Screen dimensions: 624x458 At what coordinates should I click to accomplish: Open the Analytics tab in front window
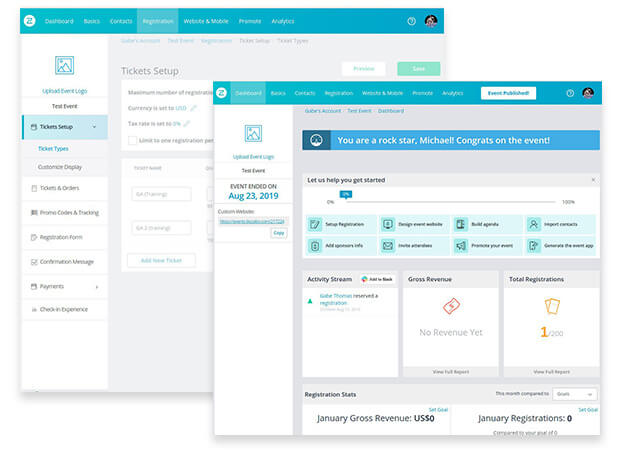click(x=452, y=93)
